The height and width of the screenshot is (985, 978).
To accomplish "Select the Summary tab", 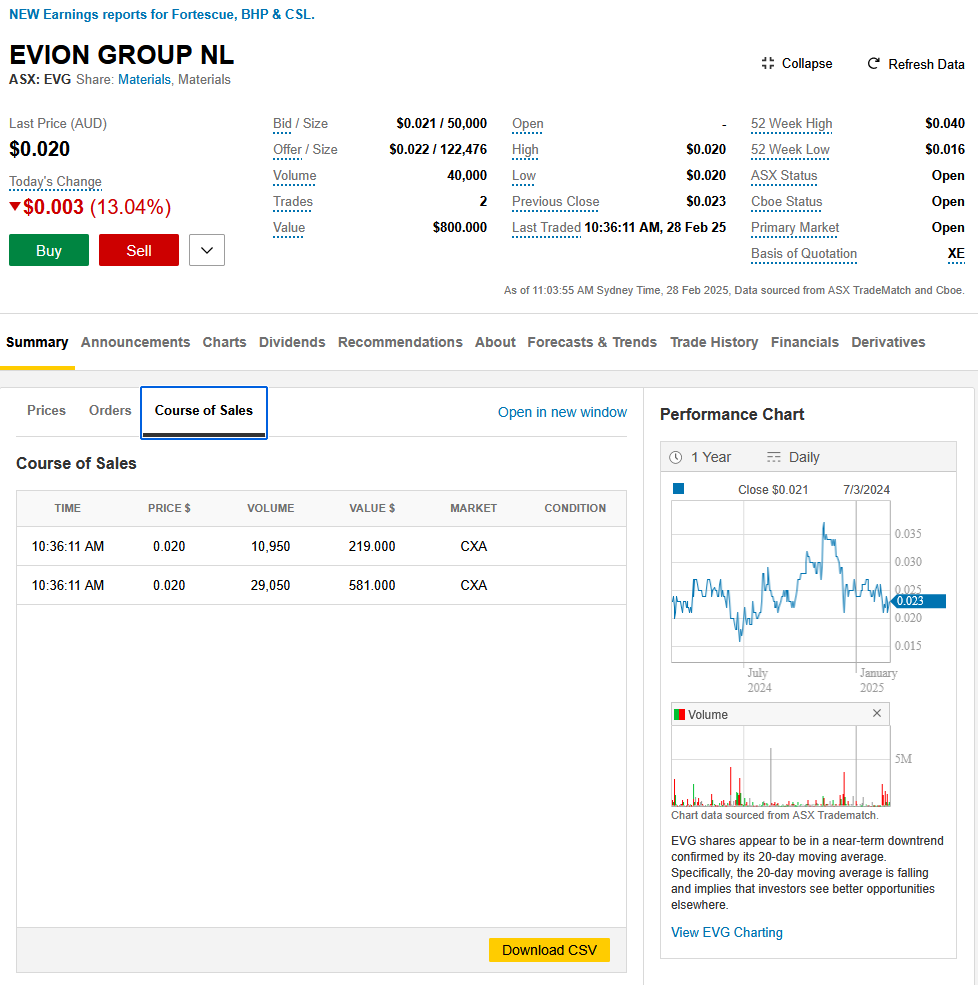I will click(x=37, y=342).
